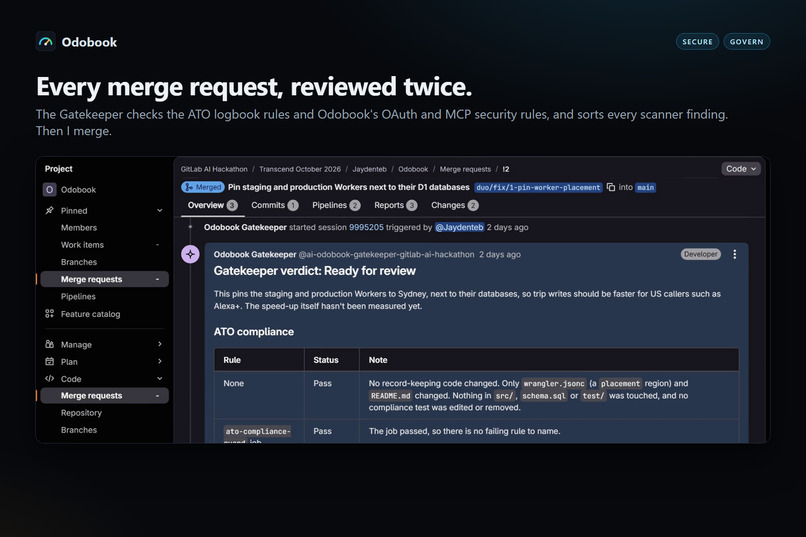Click the GOVERN badge
The width and height of the screenshot is (806, 537).
pyautogui.click(x=746, y=42)
